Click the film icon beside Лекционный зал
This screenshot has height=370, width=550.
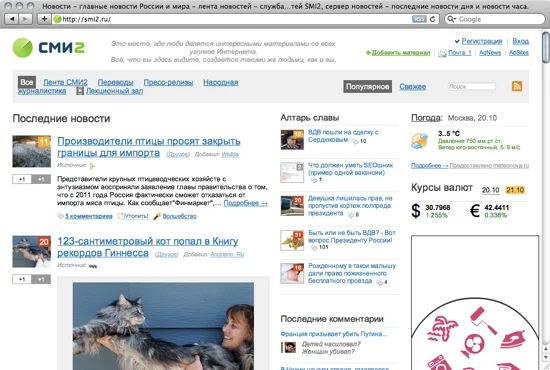coord(80,91)
